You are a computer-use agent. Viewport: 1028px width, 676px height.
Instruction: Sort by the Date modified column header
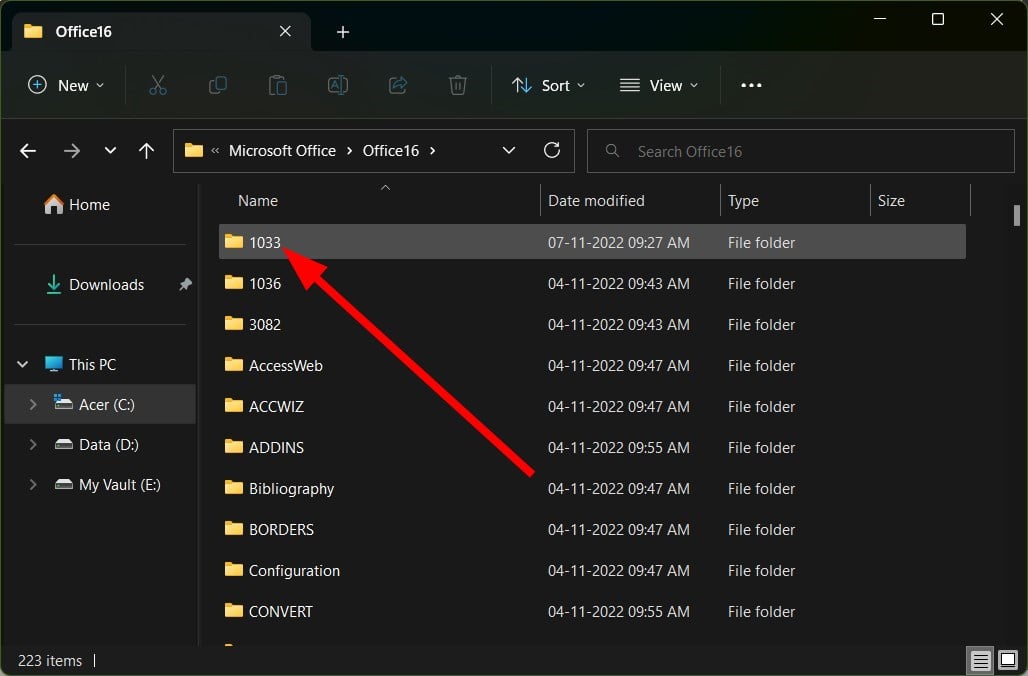coord(596,201)
